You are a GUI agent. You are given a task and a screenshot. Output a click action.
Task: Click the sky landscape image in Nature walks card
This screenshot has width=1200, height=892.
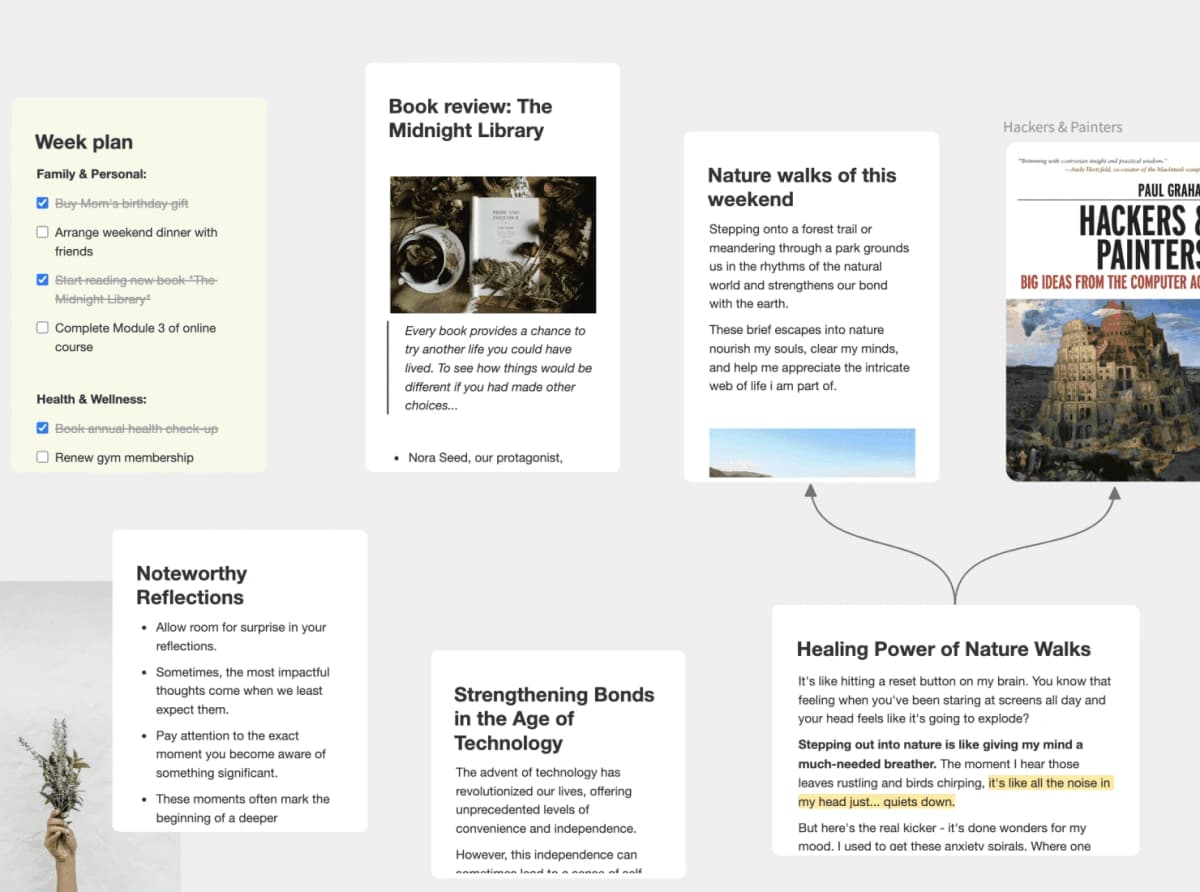[x=812, y=453]
